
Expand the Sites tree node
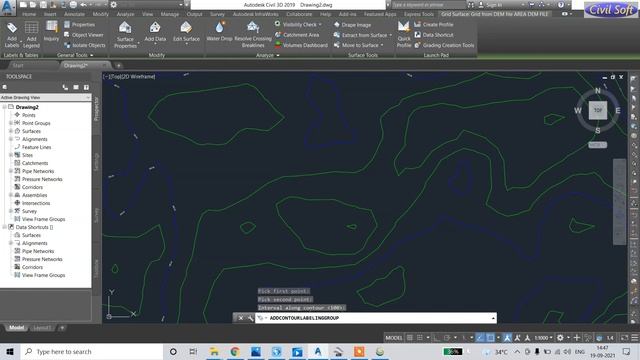click(11, 155)
